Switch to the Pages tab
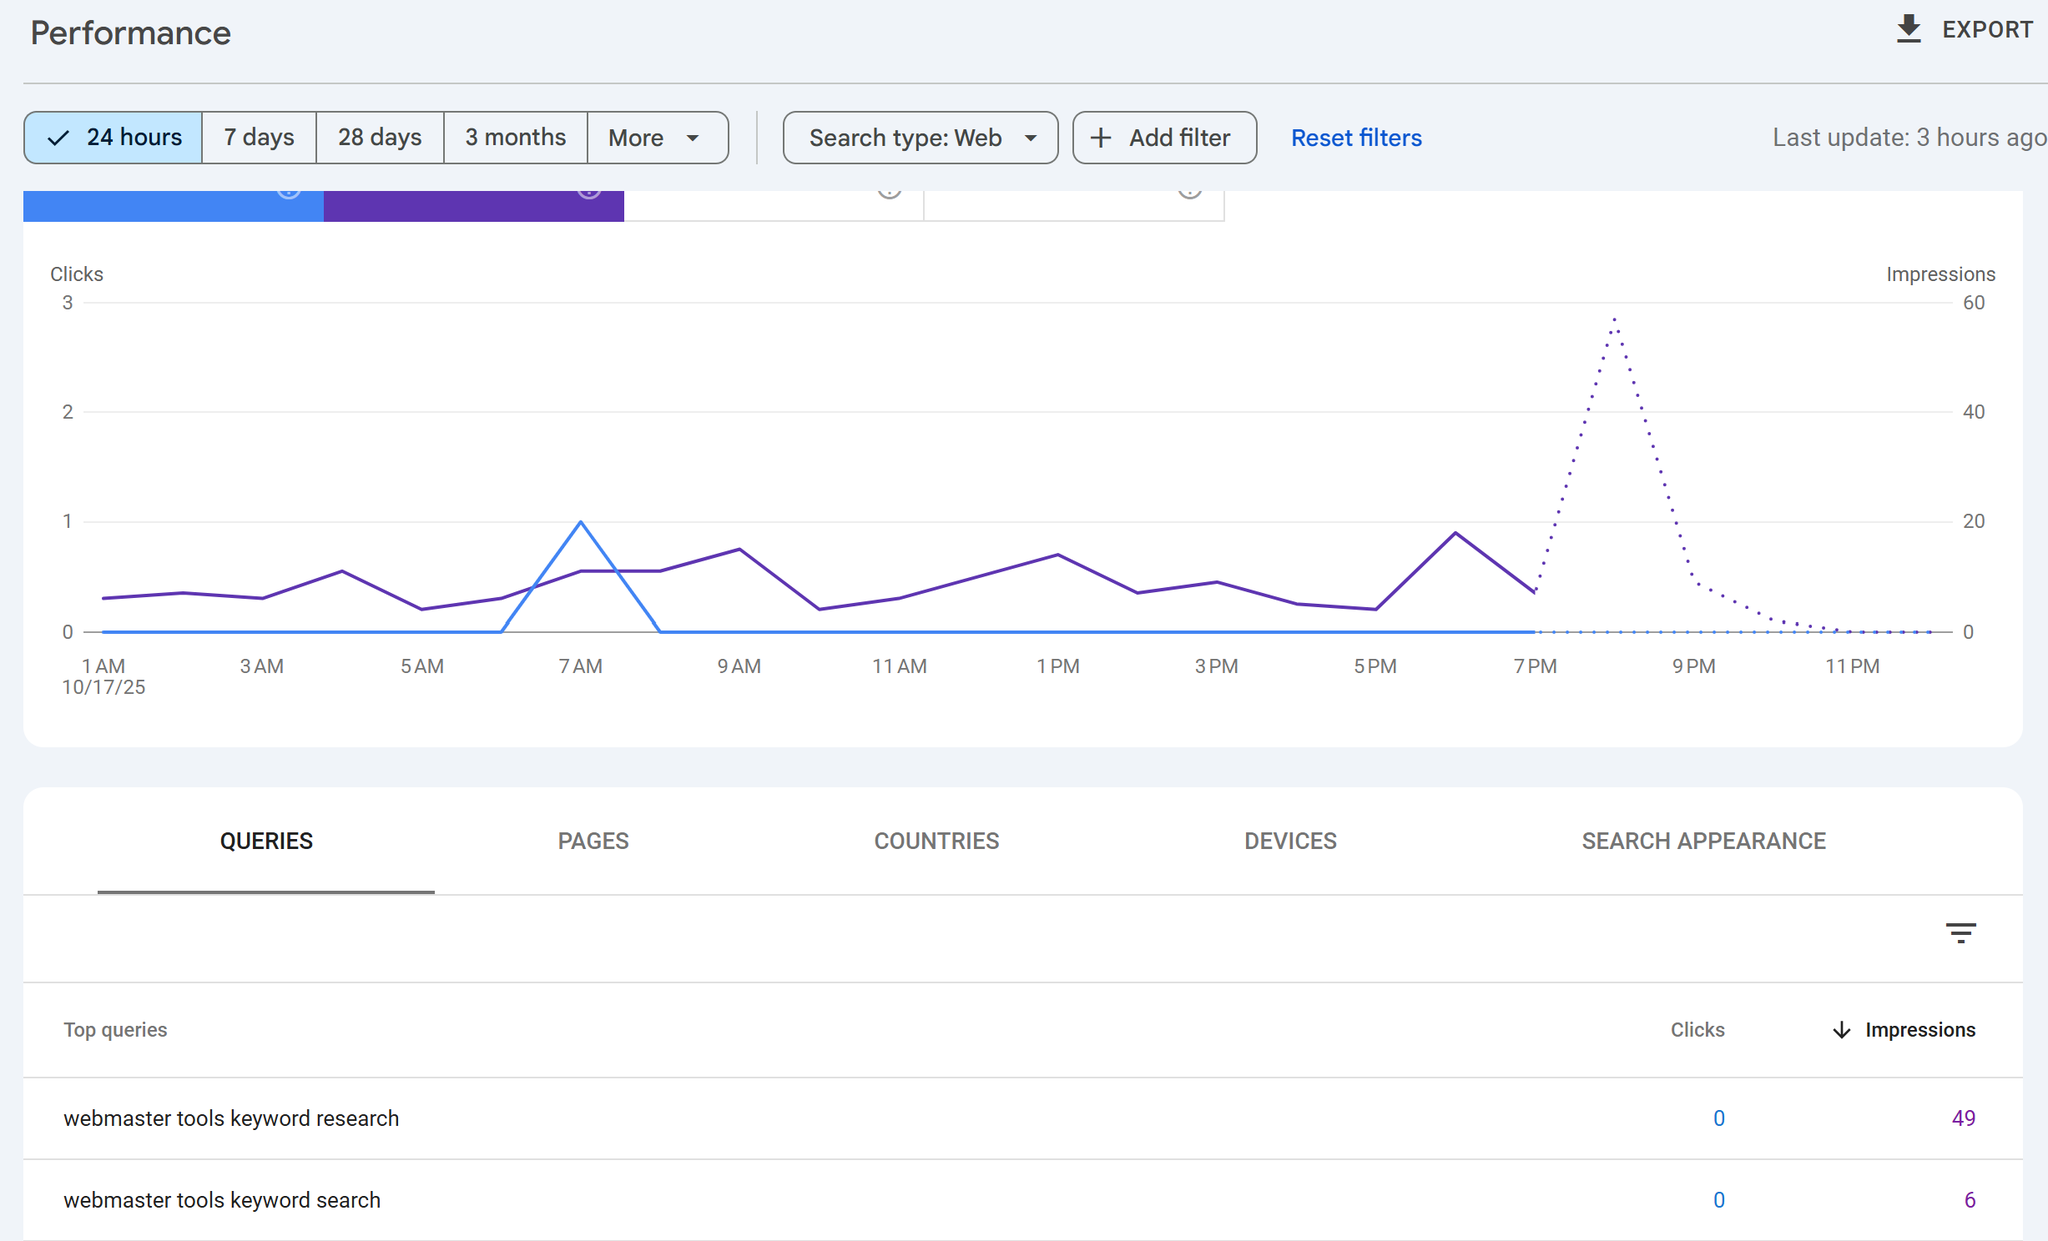The image size is (2048, 1241). coord(593,841)
